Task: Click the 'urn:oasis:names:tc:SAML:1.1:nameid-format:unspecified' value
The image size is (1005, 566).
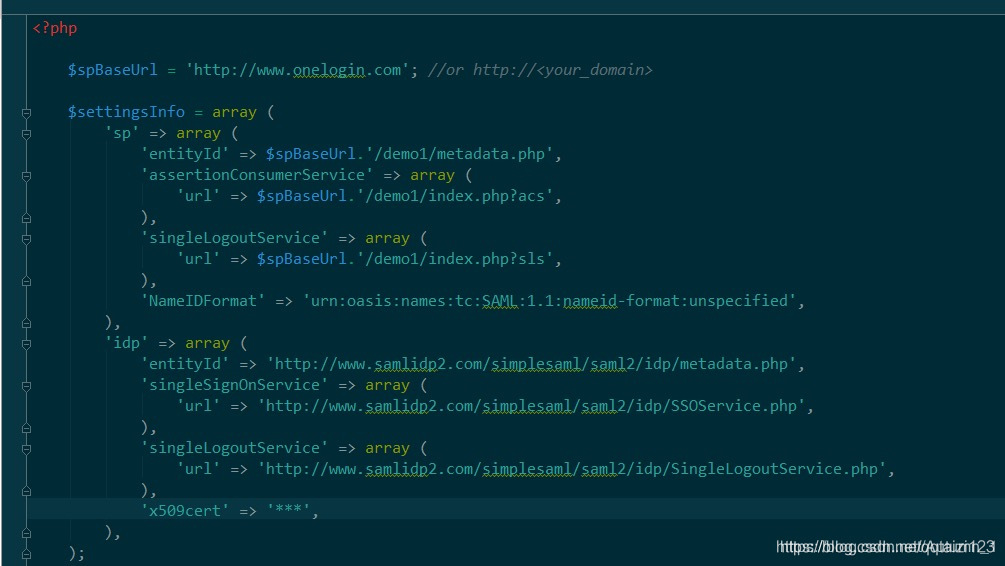Action: (x=550, y=301)
